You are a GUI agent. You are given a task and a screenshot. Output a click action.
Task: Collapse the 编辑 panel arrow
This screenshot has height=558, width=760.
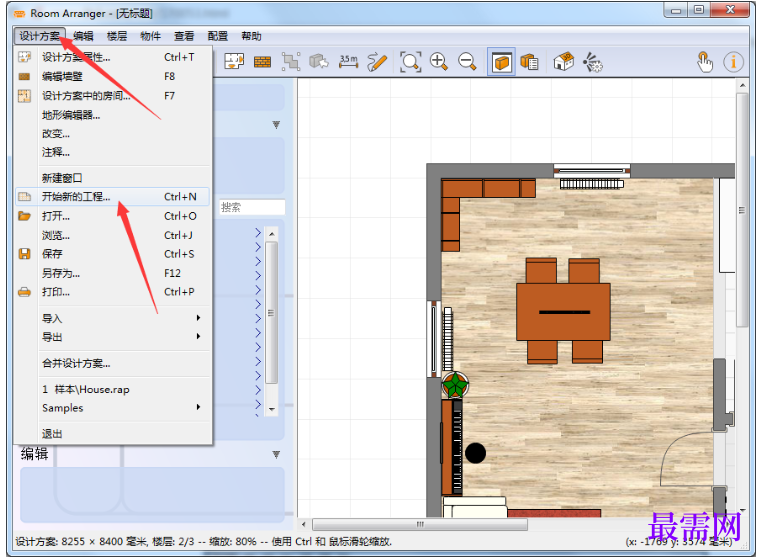[276, 455]
